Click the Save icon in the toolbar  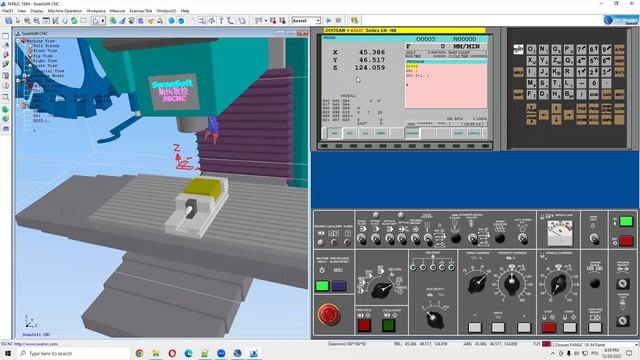coord(8,20)
